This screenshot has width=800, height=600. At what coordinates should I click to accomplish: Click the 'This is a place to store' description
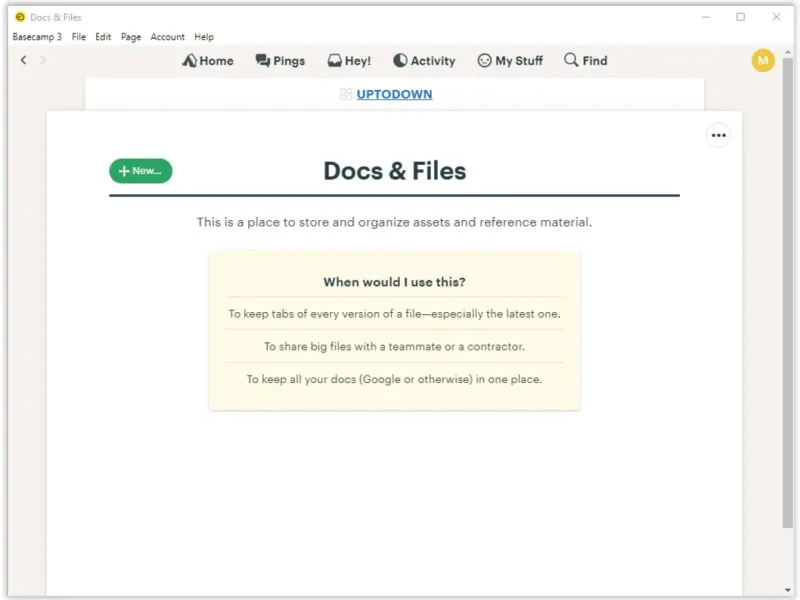[x=394, y=222]
